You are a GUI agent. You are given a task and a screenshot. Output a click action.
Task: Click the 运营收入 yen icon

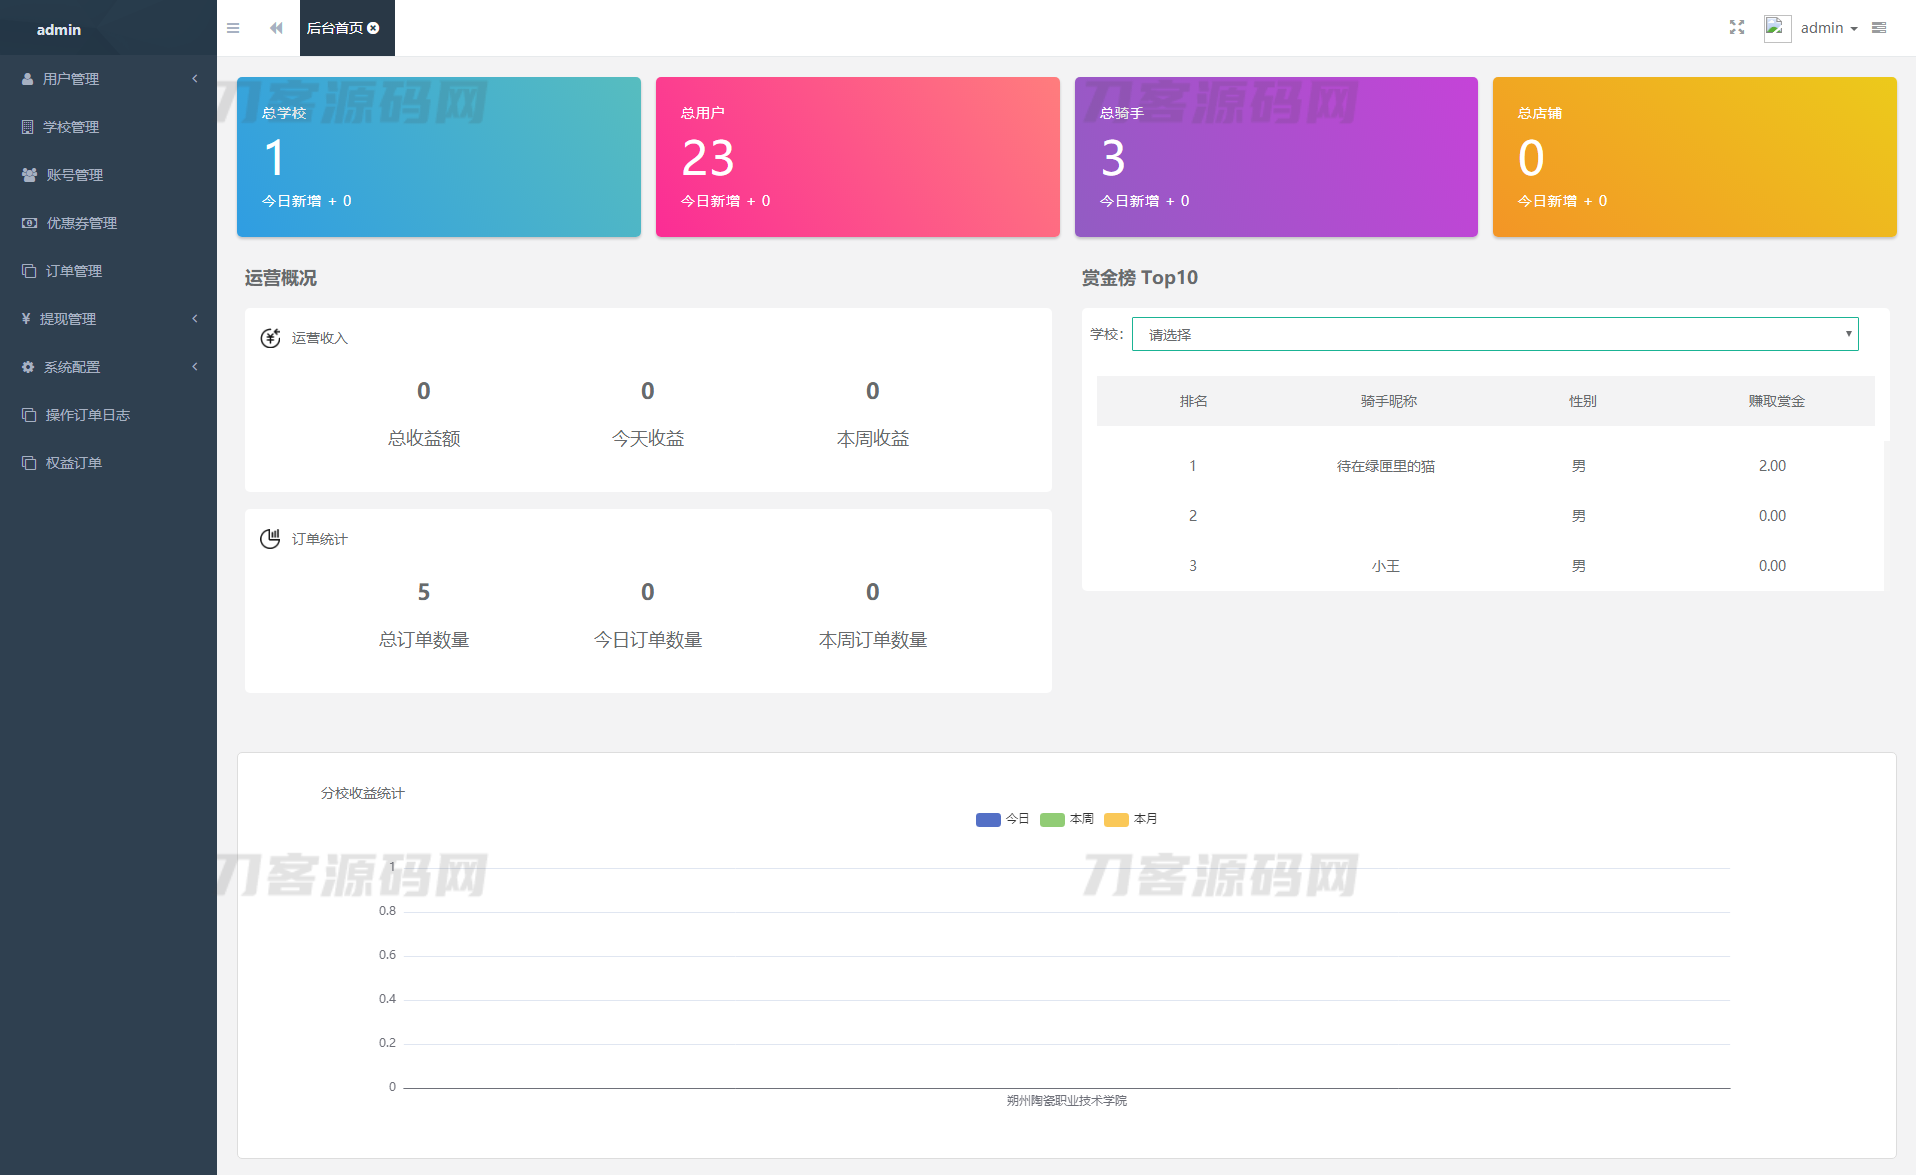click(x=270, y=338)
